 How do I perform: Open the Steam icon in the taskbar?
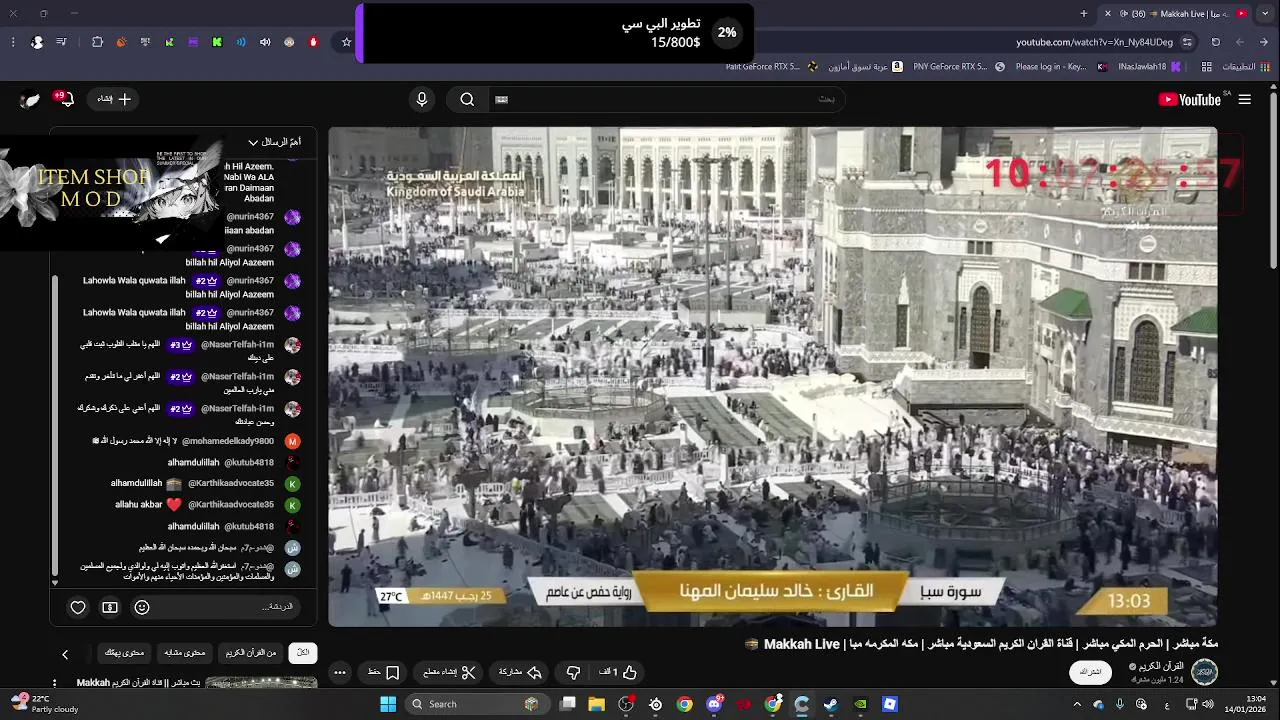point(830,704)
